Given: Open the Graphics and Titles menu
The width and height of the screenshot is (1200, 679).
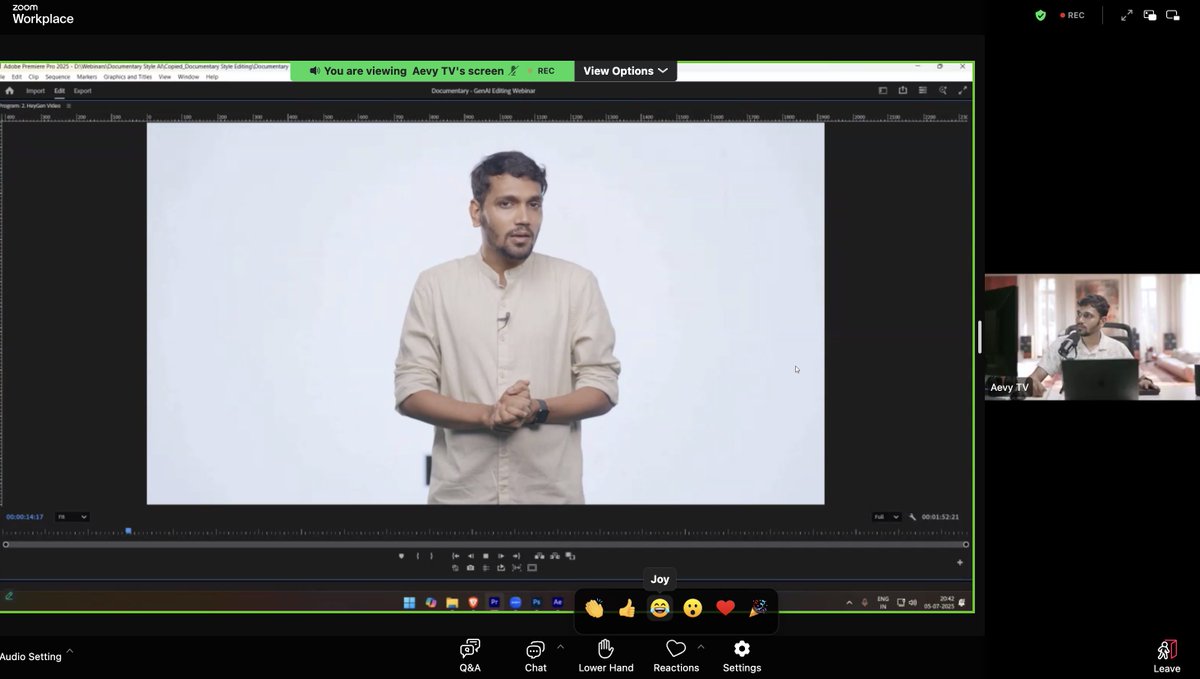Looking at the screenshot, I should [128, 77].
